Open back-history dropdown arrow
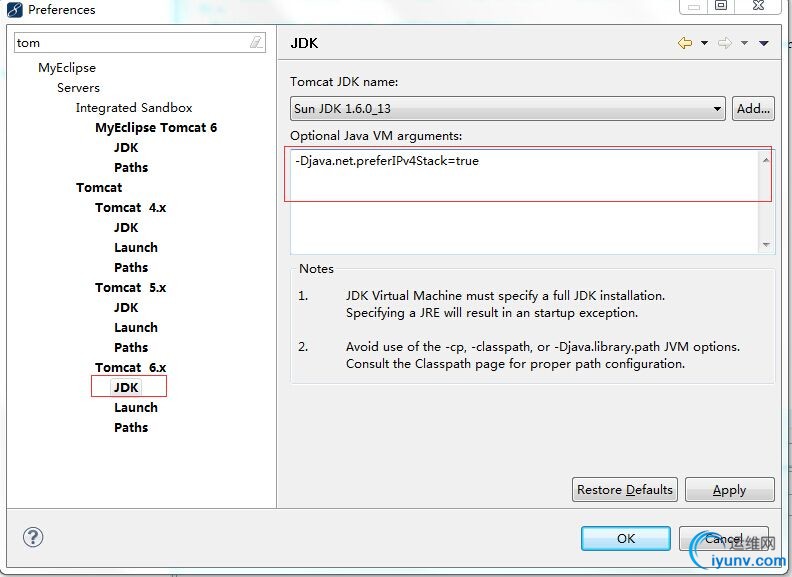 point(704,43)
